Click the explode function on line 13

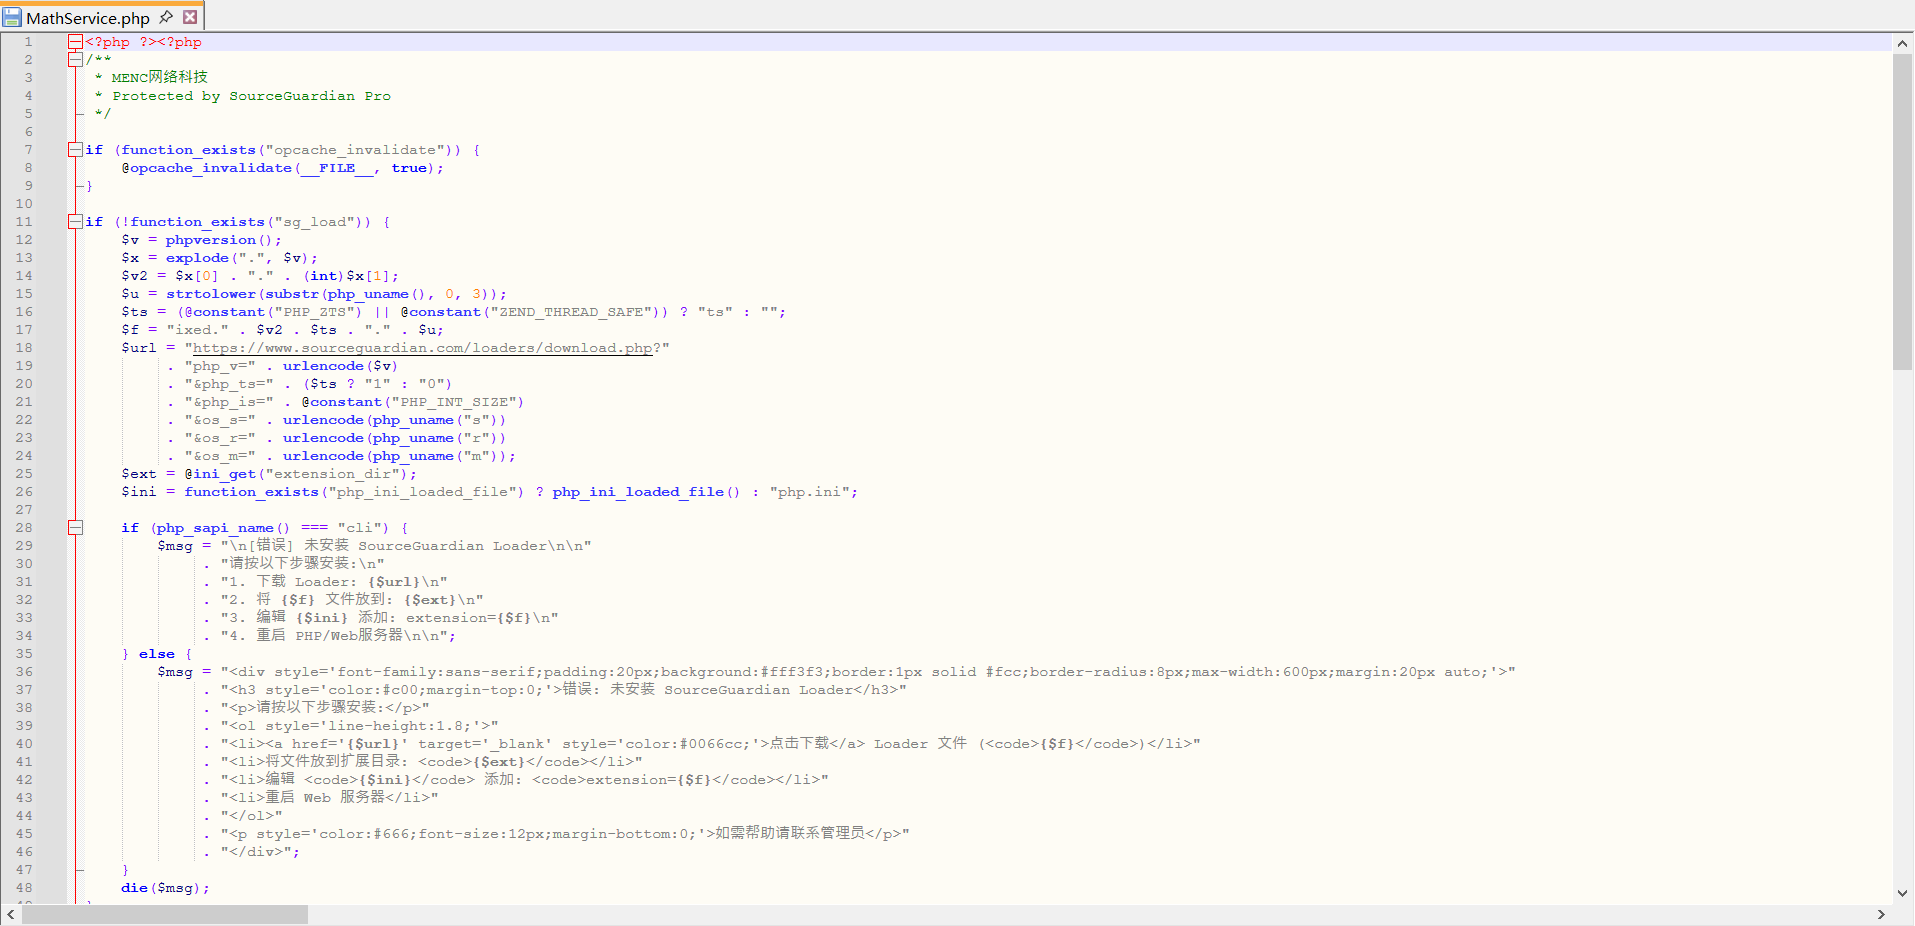point(197,258)
